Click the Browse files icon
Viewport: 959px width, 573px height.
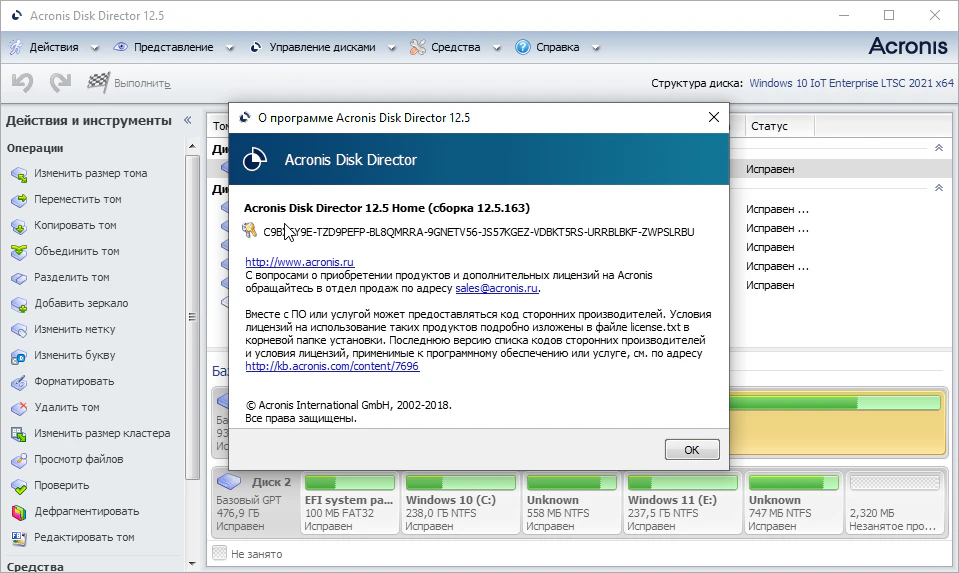point(19,460)
